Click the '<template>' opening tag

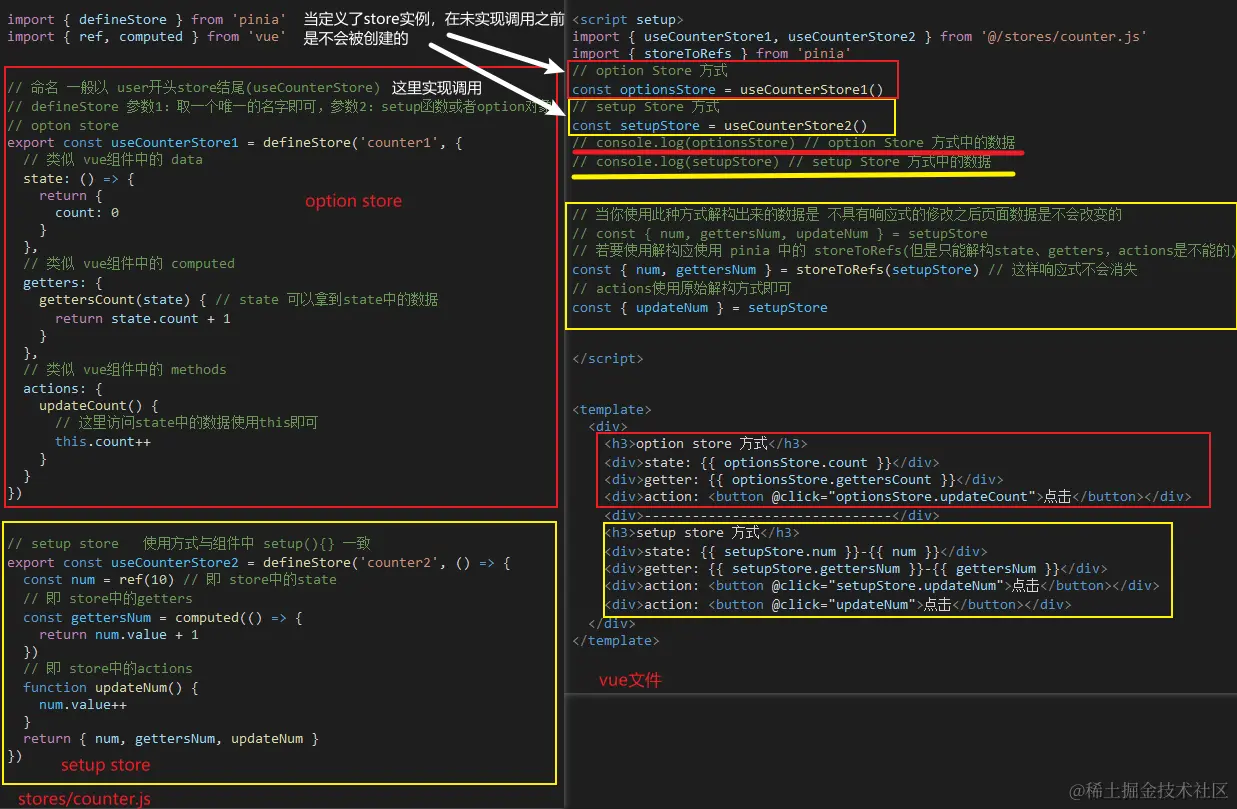tap(612, 410)
